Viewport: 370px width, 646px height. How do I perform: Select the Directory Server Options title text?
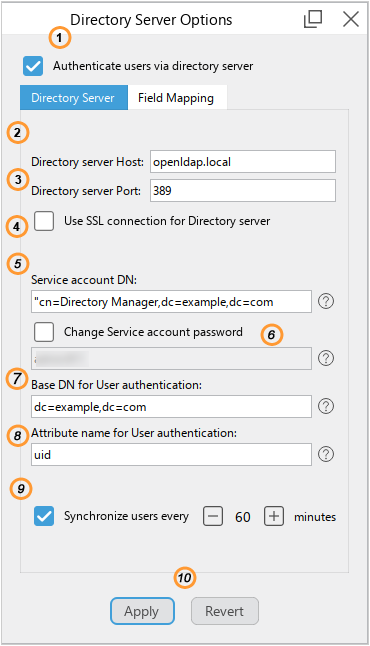(x=151, y=20)
